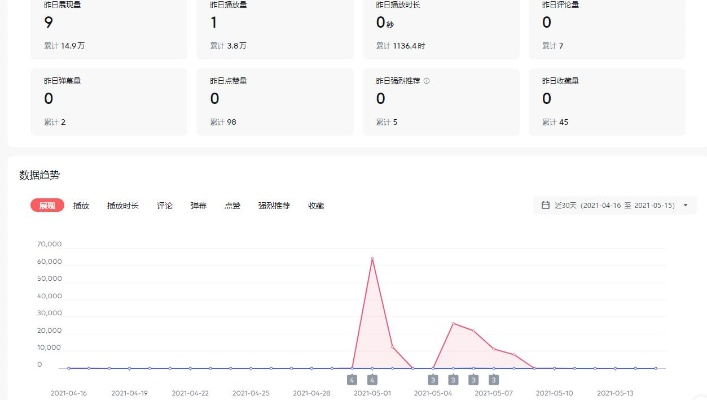Click the calendar icon in date range picker

click(545, 205)
